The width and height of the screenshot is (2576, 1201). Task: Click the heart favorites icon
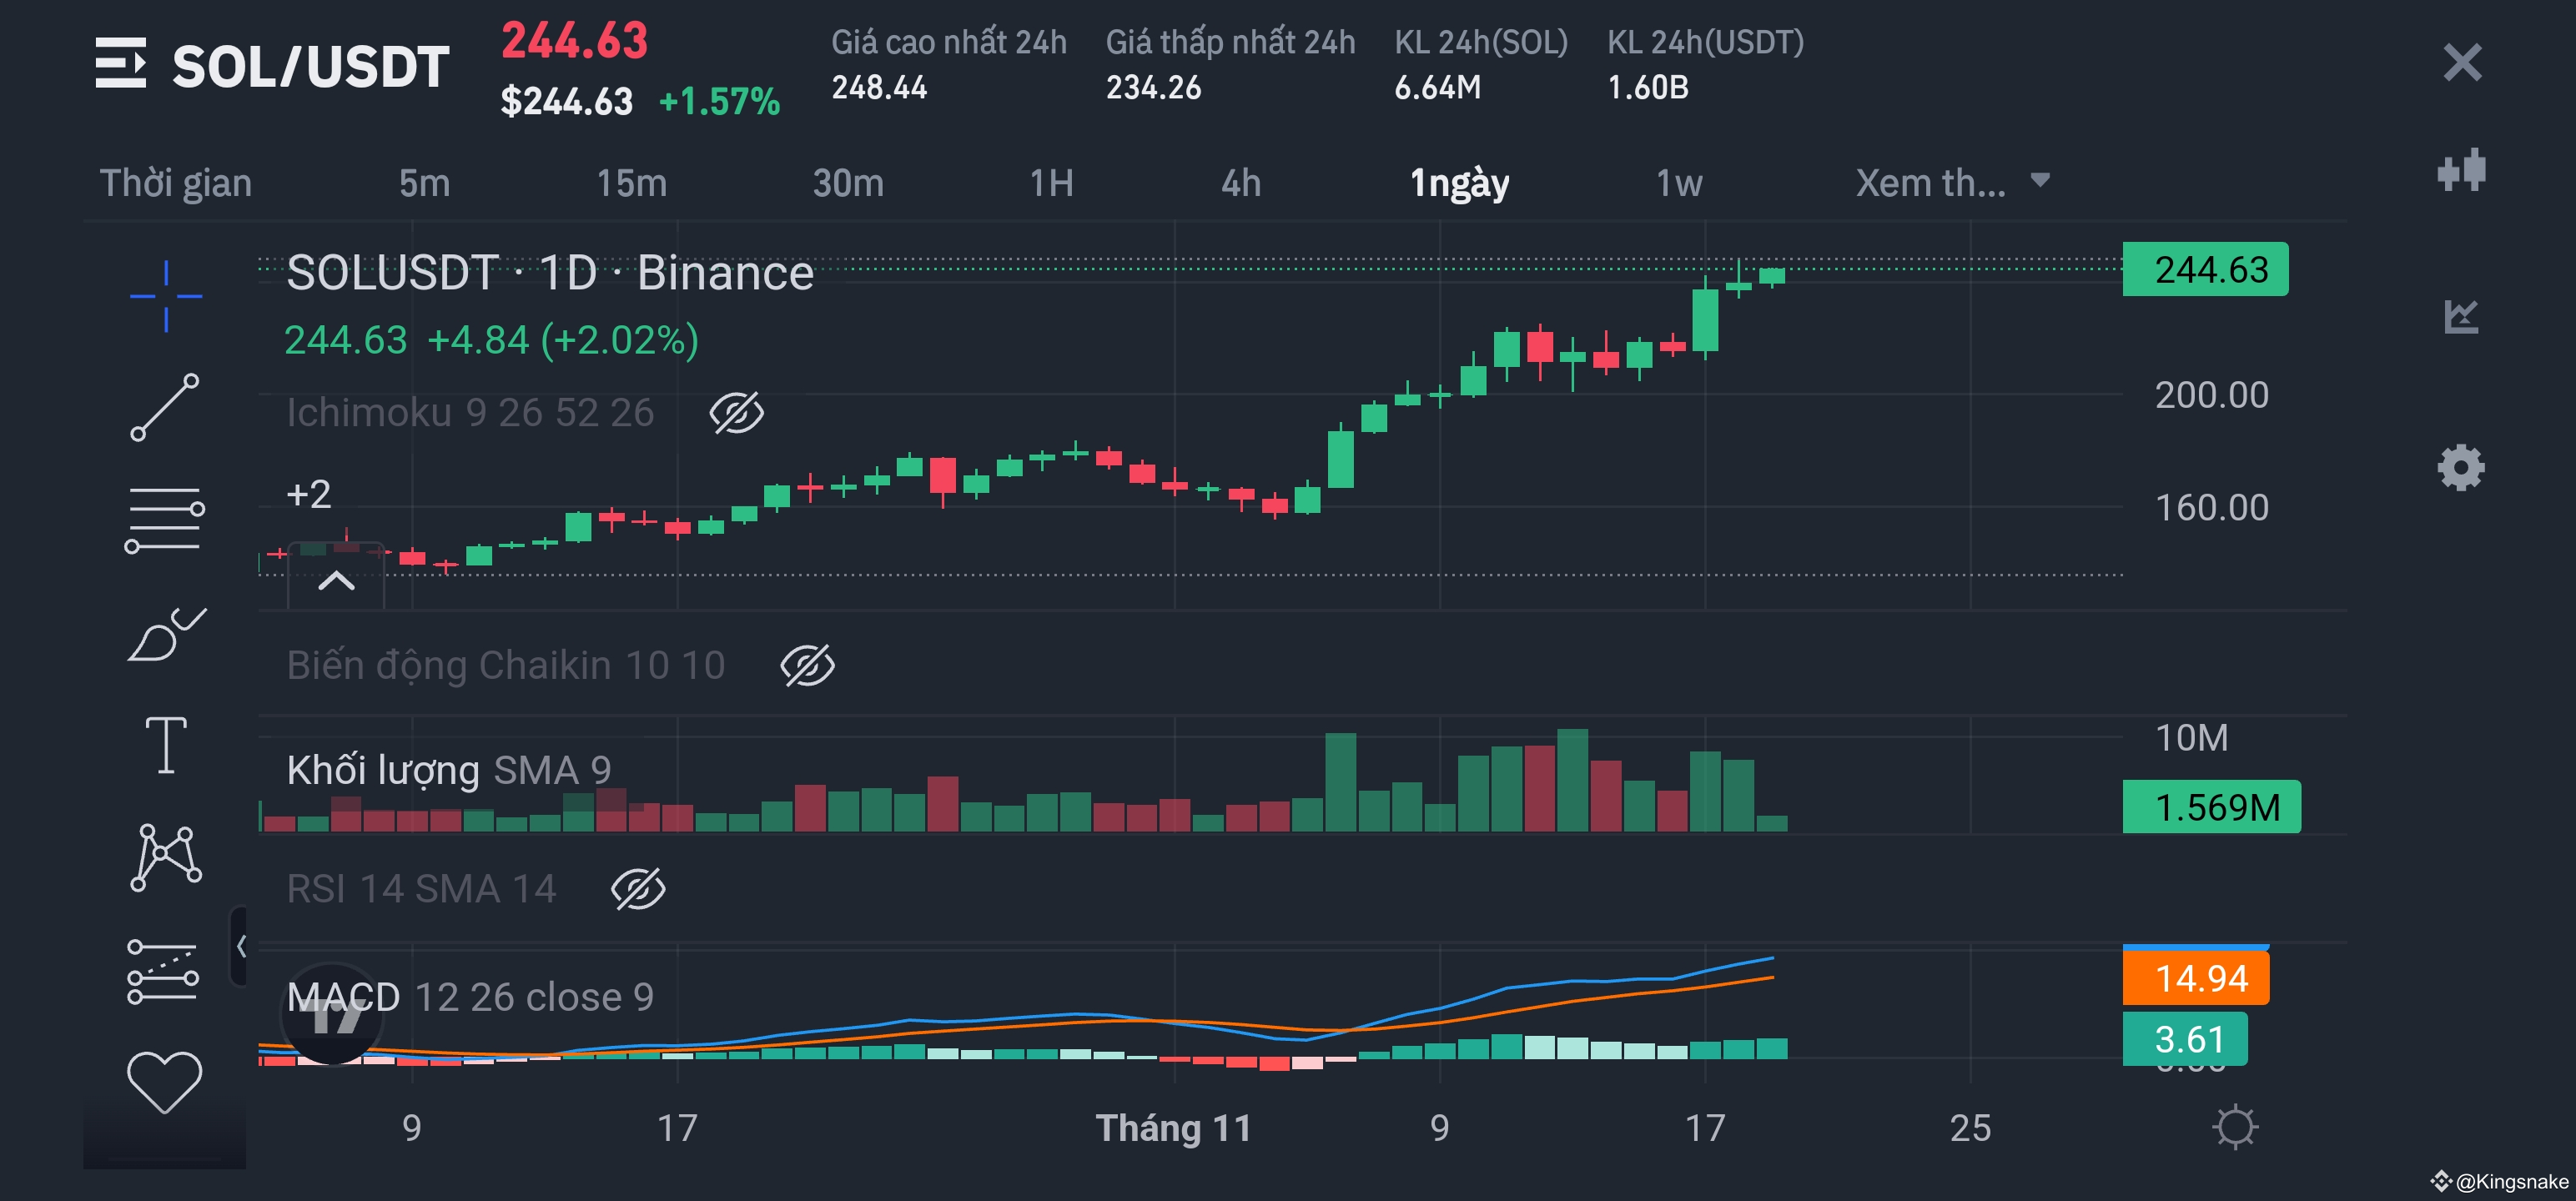pyautogui.click(x=165, y=1082)
